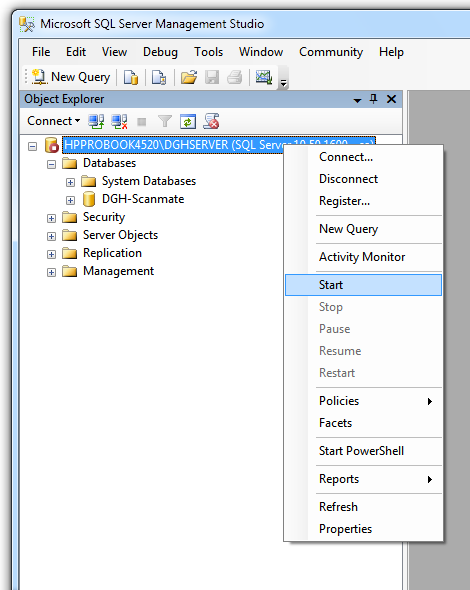Open the Reports submenu
The width and height of the screenshot is (470, 590).
(364, 479)
